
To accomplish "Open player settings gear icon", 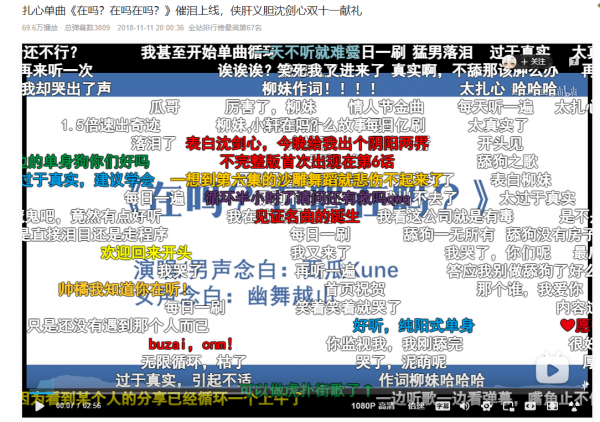I will coord(486,406).
